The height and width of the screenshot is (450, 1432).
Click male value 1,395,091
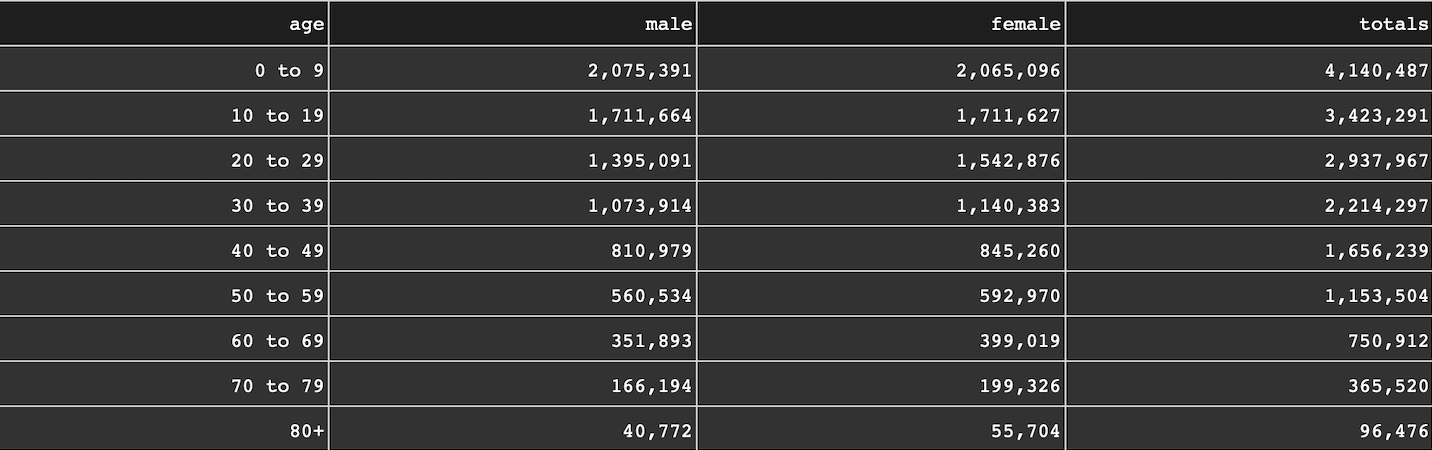pyautogui.click(x=640, y=161)
